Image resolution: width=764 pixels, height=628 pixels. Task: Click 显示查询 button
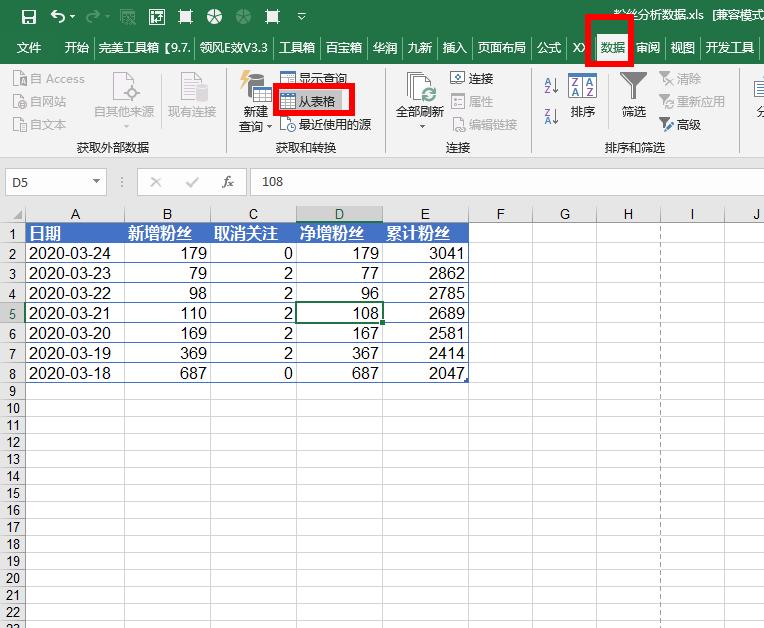[x=313, y=77]
